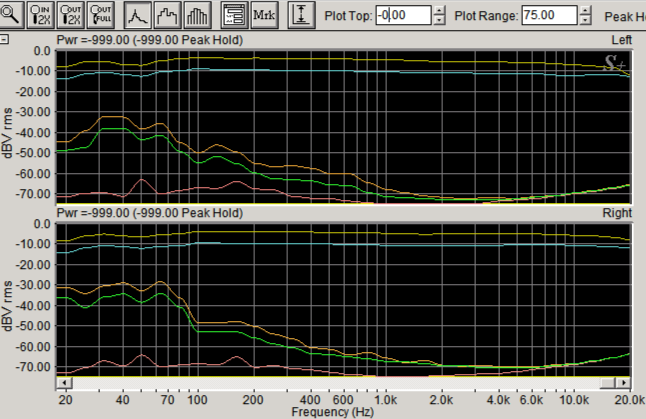Click the Right channel label
Image resolution: width=646 pixels, height=419 pixels.
tap(617, 213)
